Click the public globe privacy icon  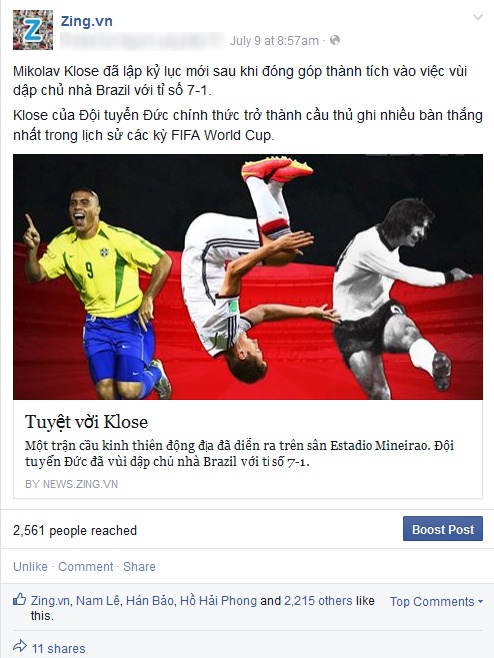click(x=335, y=40)
